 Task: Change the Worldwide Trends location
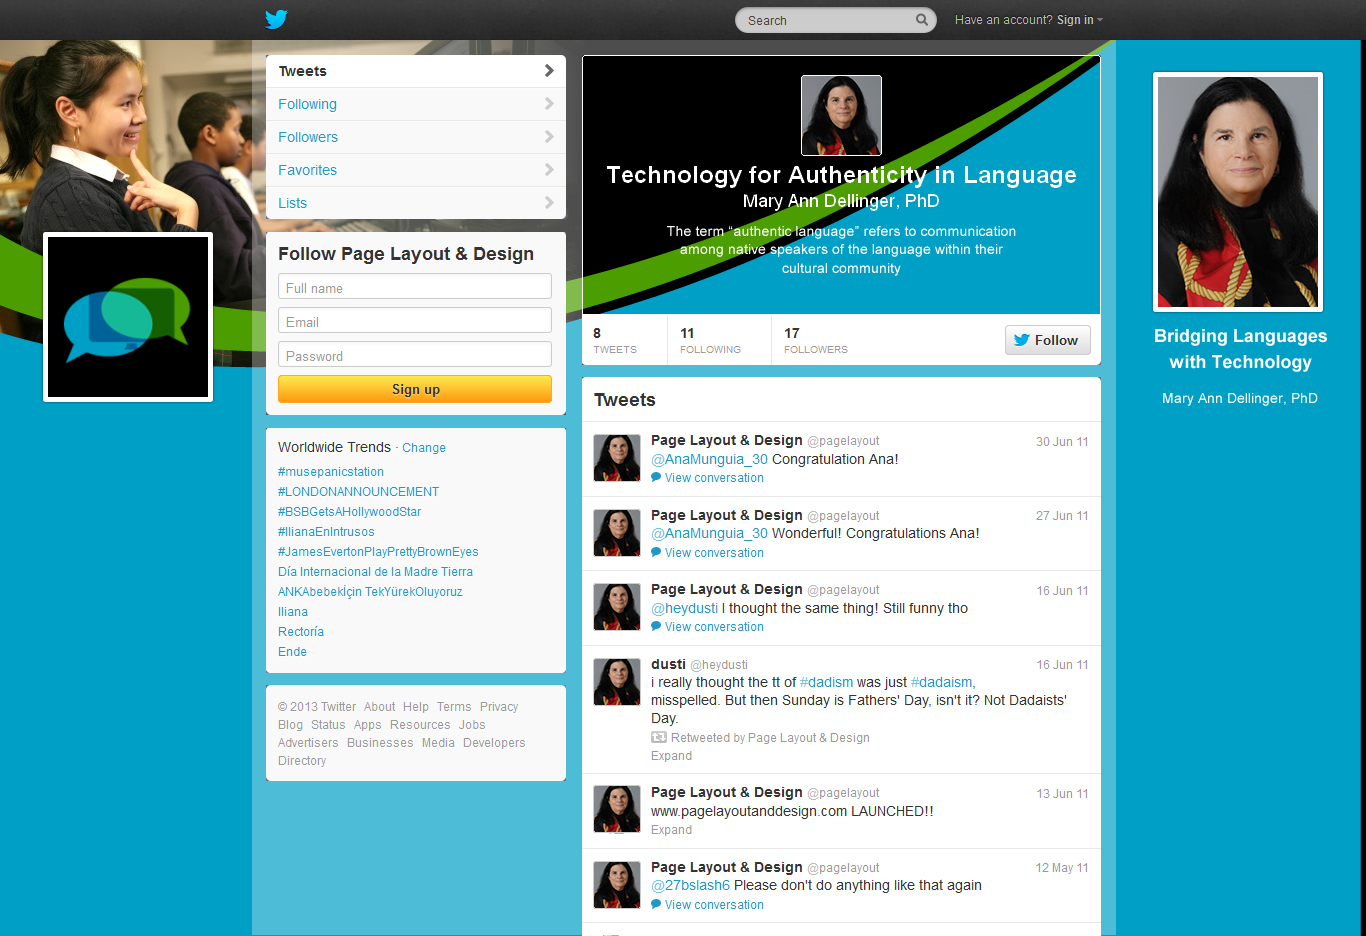click(x=424, y=448)
